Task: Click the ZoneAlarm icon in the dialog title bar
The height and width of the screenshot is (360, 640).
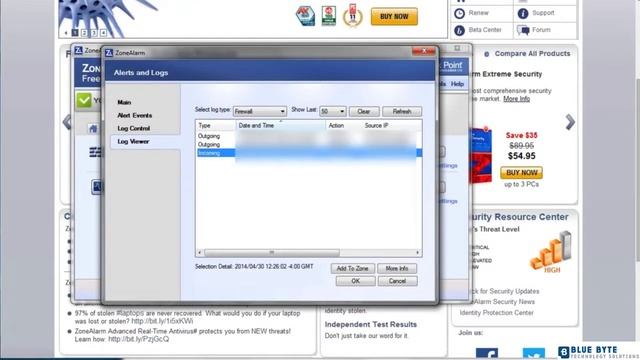Action: [109, 53]
